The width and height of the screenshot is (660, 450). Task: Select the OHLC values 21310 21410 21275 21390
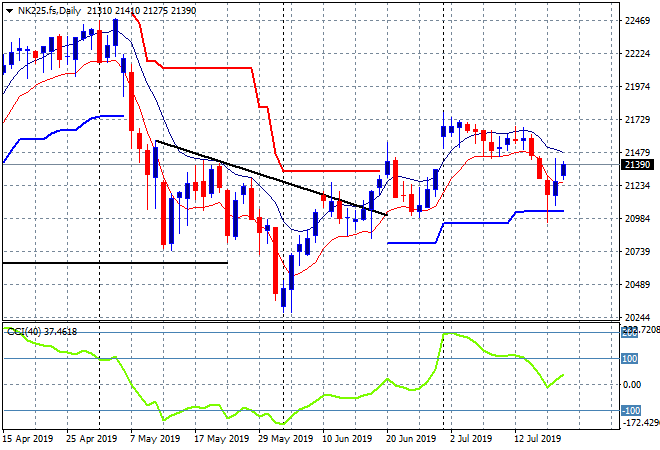(141, 11)
